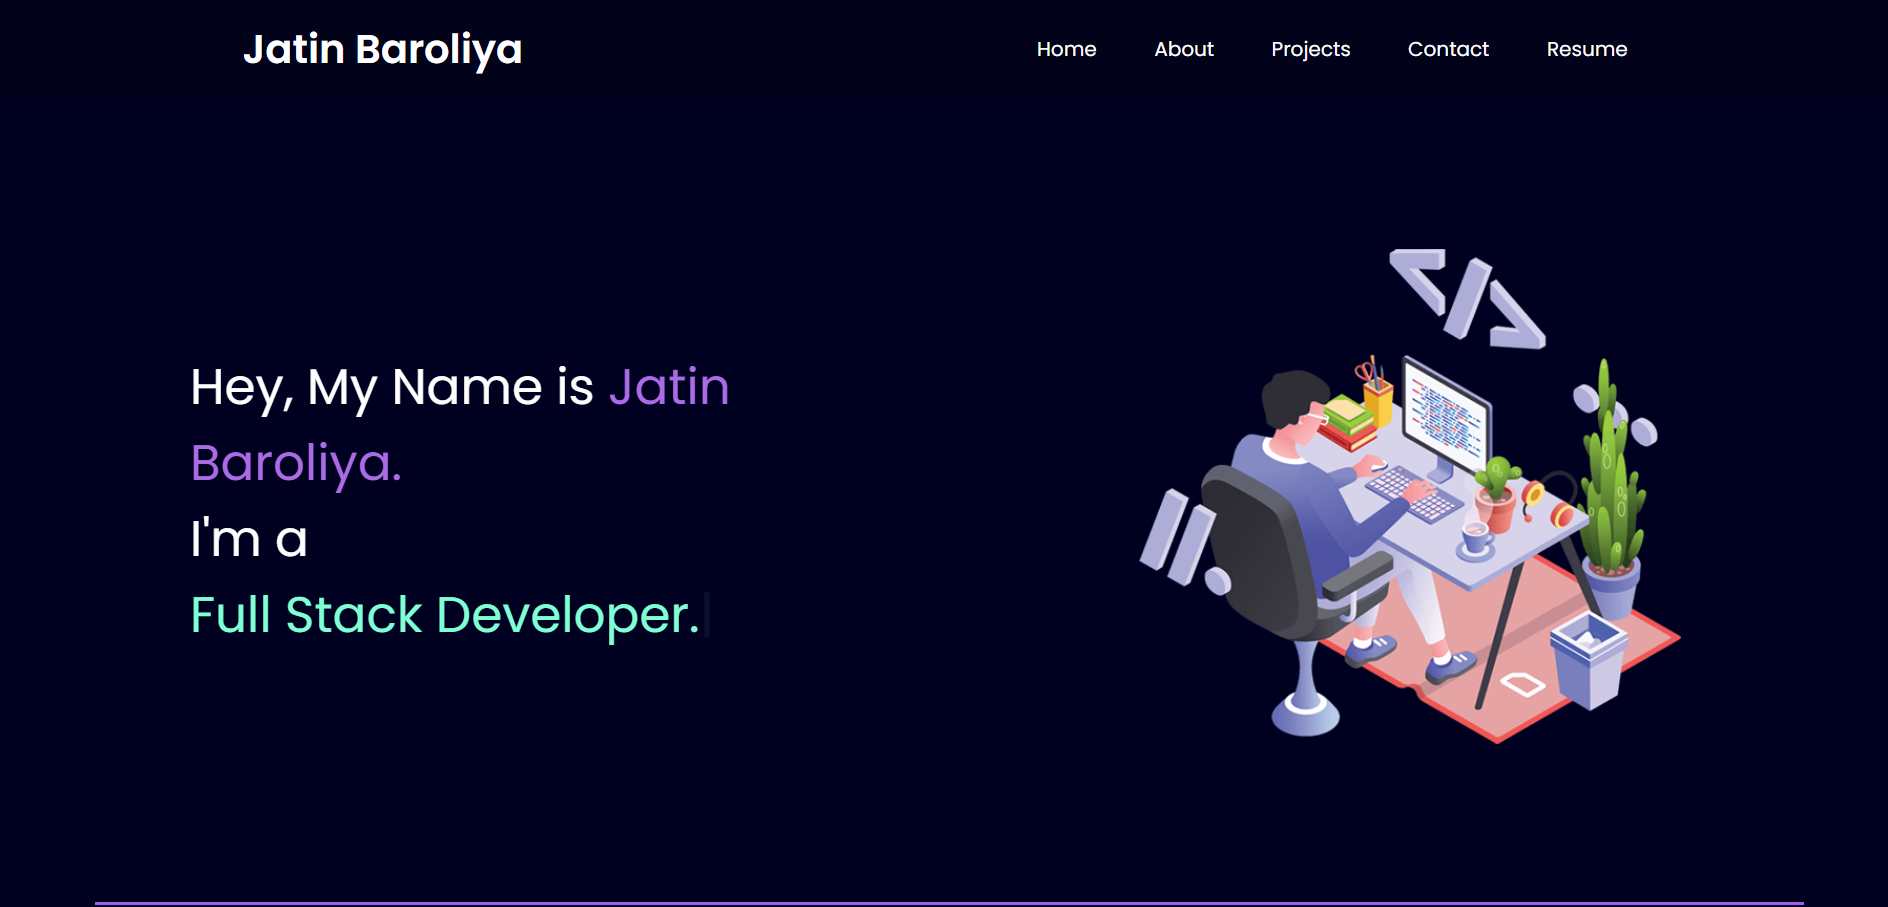The image size is (1888, 907).
Task: Navigate to the About section
Action: point(1183,49)
